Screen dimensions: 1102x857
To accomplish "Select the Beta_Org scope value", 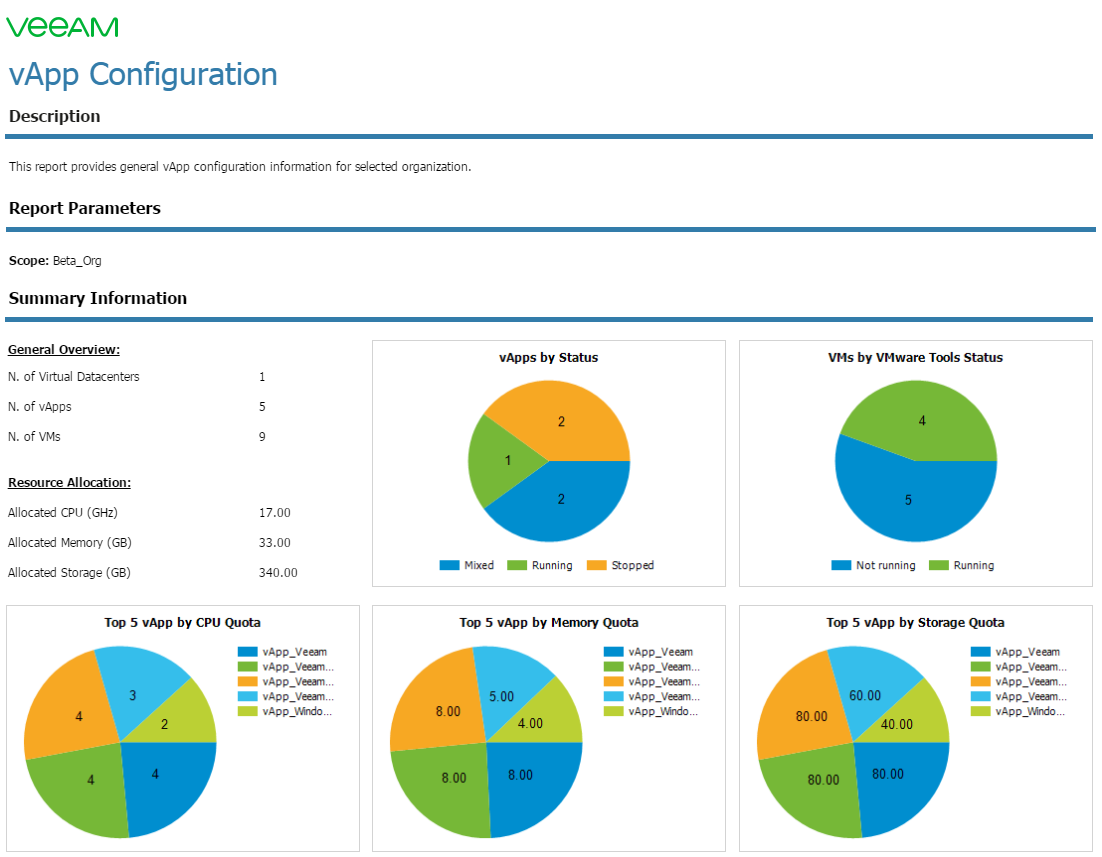I will pos(77,261).
